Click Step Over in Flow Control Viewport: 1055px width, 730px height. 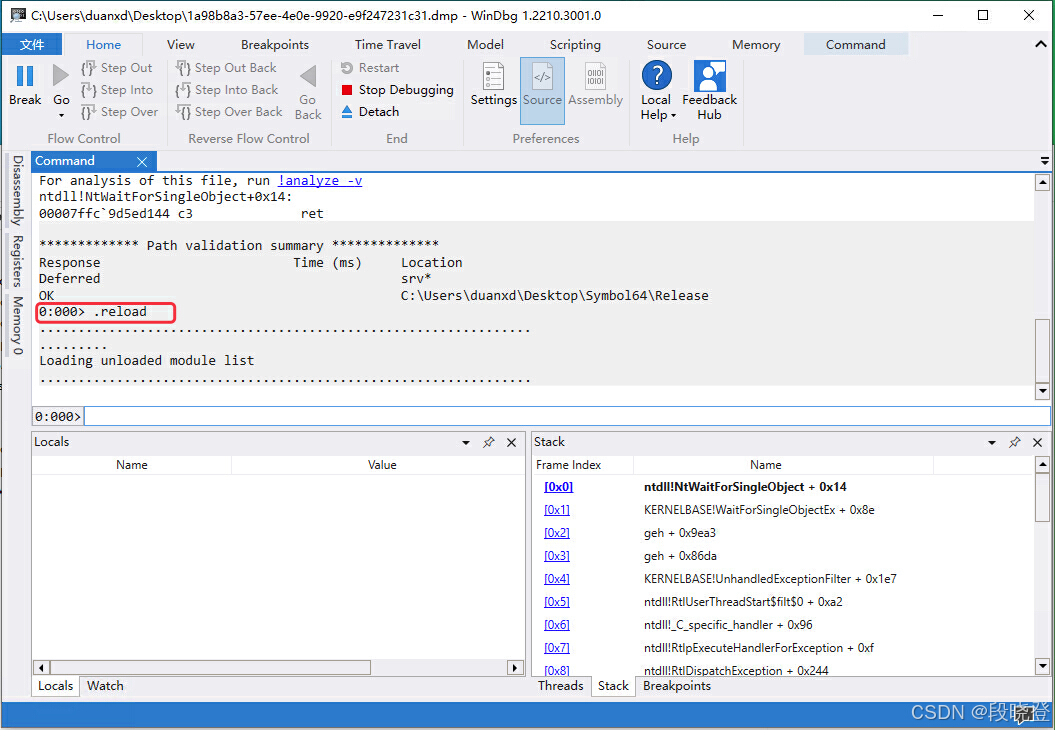[x=120, y=112]
